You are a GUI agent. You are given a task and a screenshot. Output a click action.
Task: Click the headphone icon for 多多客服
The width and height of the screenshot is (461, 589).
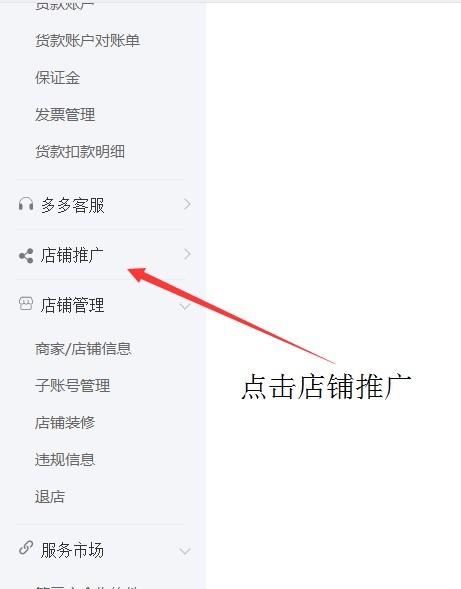coord(26,204)
